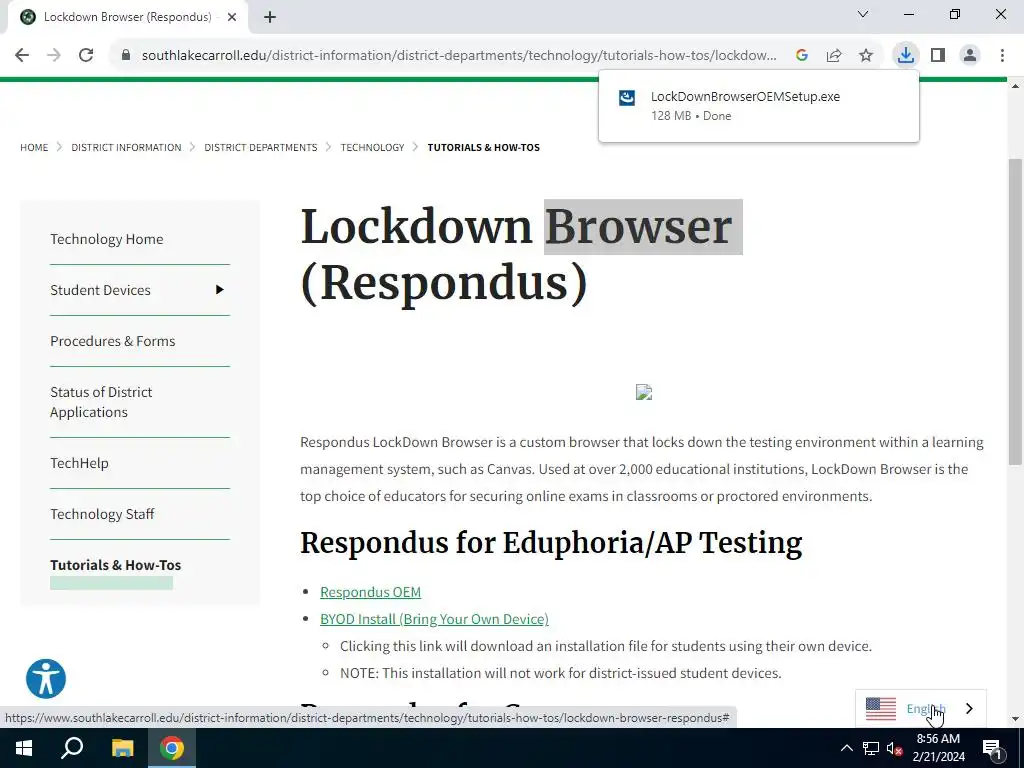This screenshot has height=768, width=1024.
Task: Click the muted volume tray icon
Action: 894,748
